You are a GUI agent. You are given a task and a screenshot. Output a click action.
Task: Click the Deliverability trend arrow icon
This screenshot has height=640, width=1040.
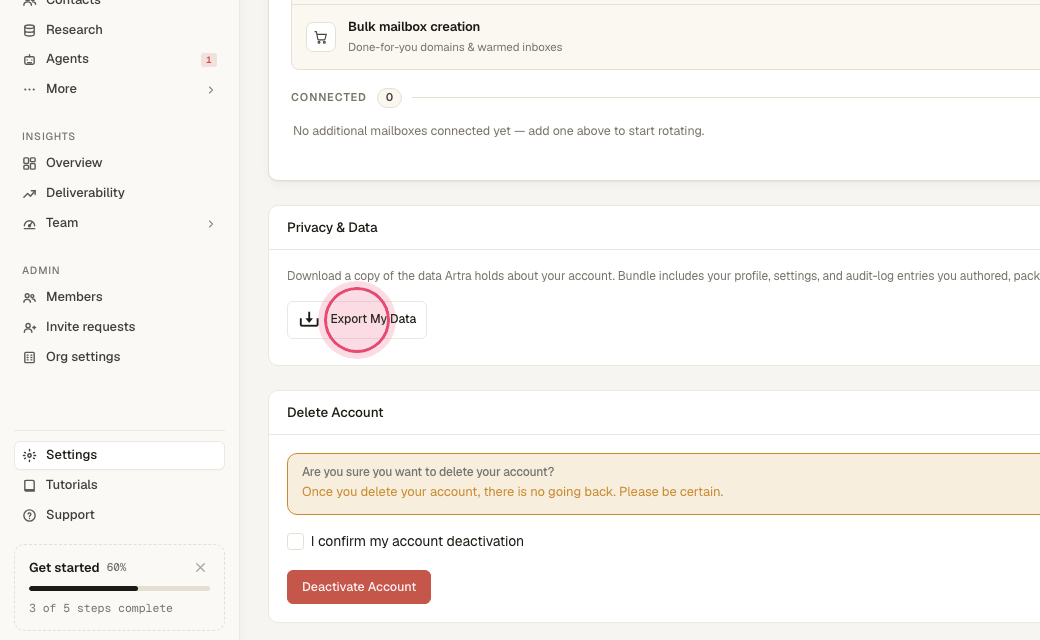(x=29, y=194)
